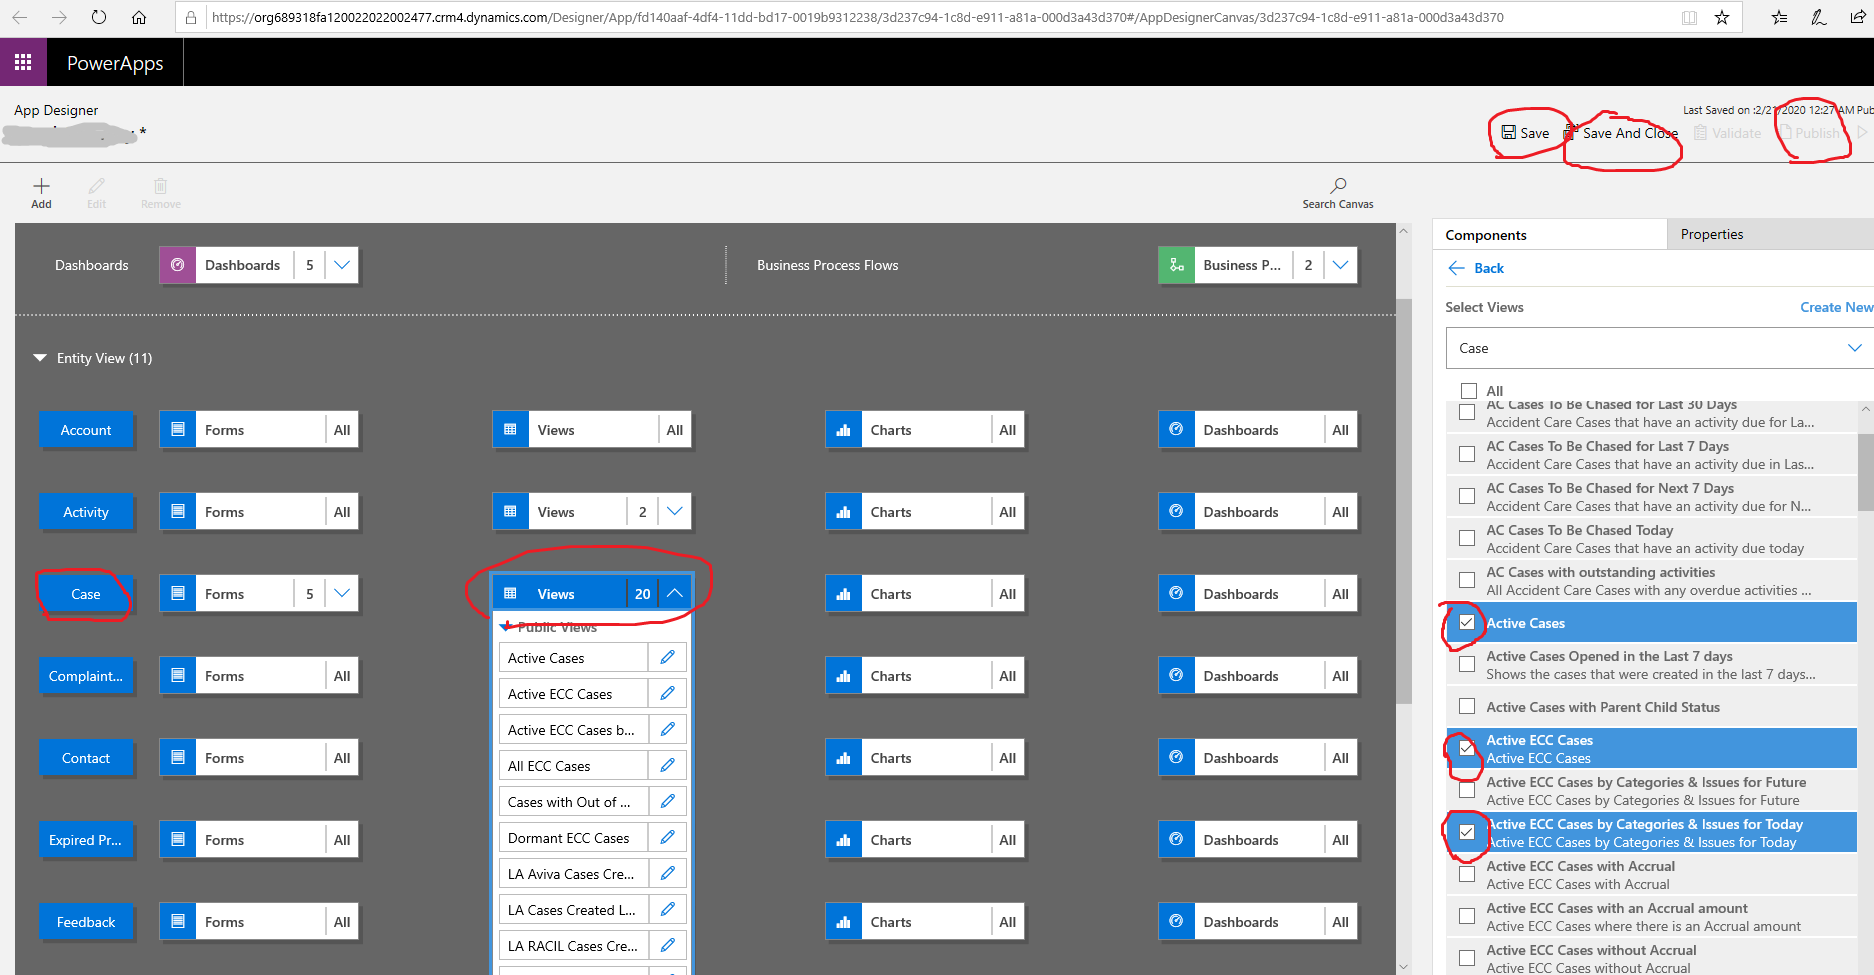
Task: Edit the LA RACIL Cases view pencil
Action: tap(667, 945)
